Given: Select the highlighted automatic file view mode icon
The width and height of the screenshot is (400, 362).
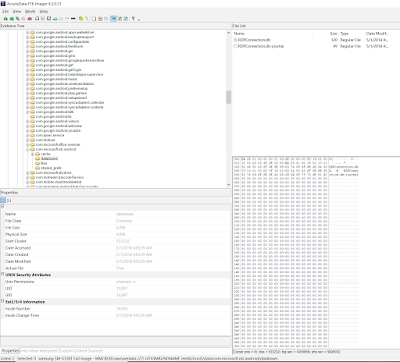Looking at the screenshot, I should pos(113,19).
